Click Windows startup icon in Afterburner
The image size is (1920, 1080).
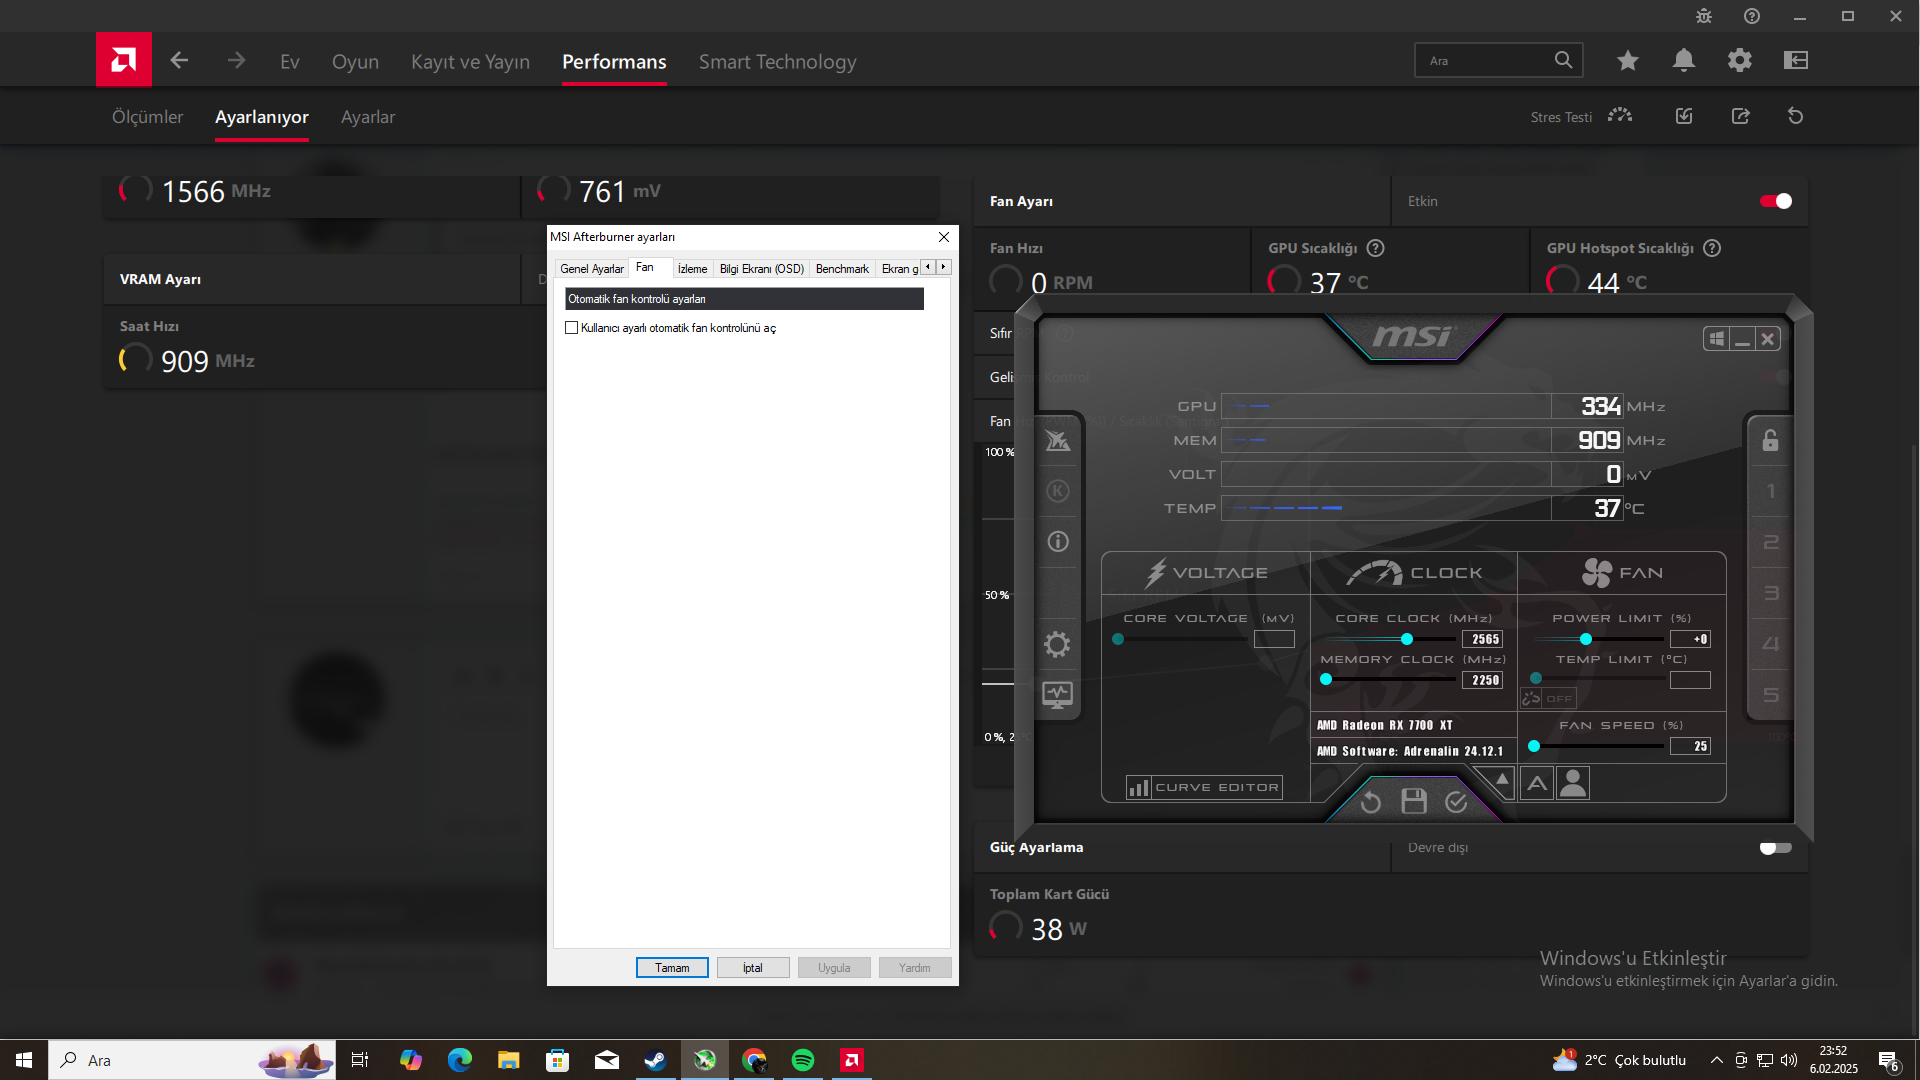(1716, 339)
